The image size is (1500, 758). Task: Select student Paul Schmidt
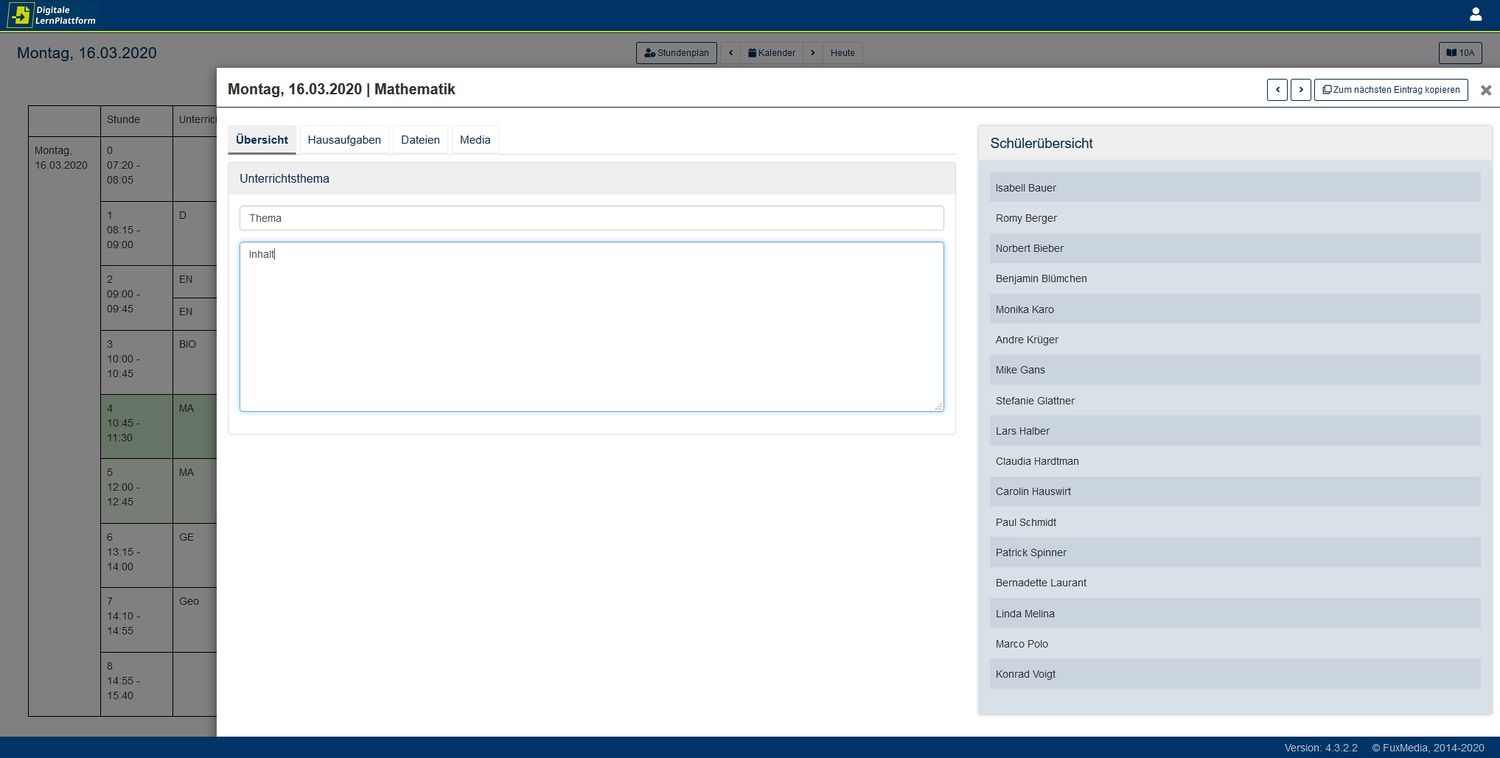(x=1235, y=522)
